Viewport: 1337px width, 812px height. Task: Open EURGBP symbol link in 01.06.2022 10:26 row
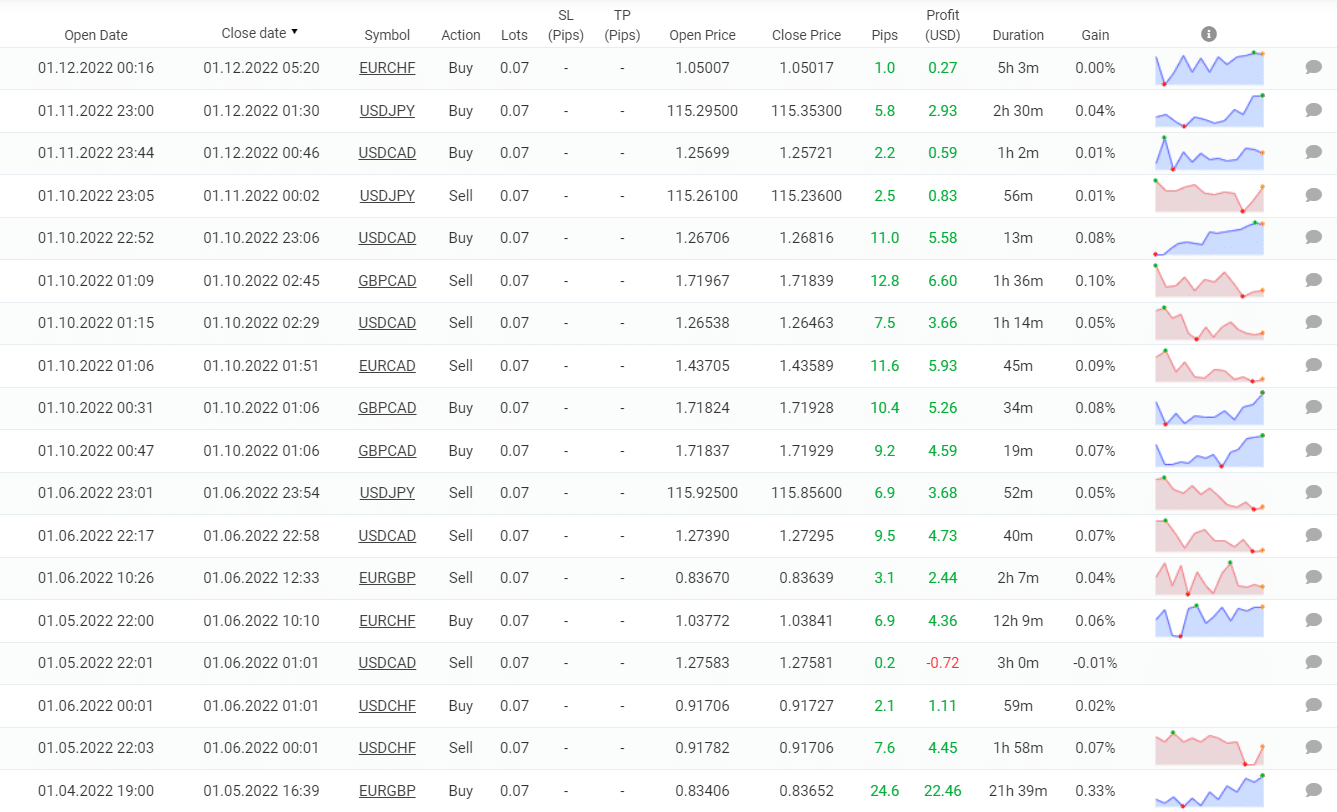[387, 578]
